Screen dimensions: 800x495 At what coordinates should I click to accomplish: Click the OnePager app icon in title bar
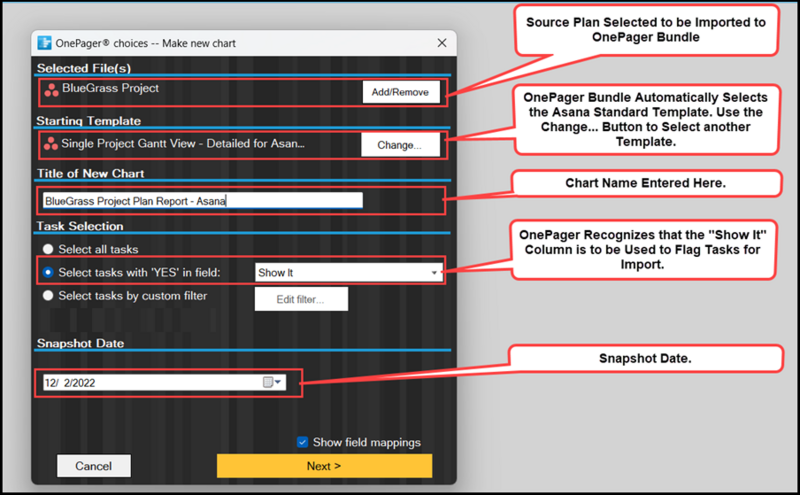click(x=44, y=43)
